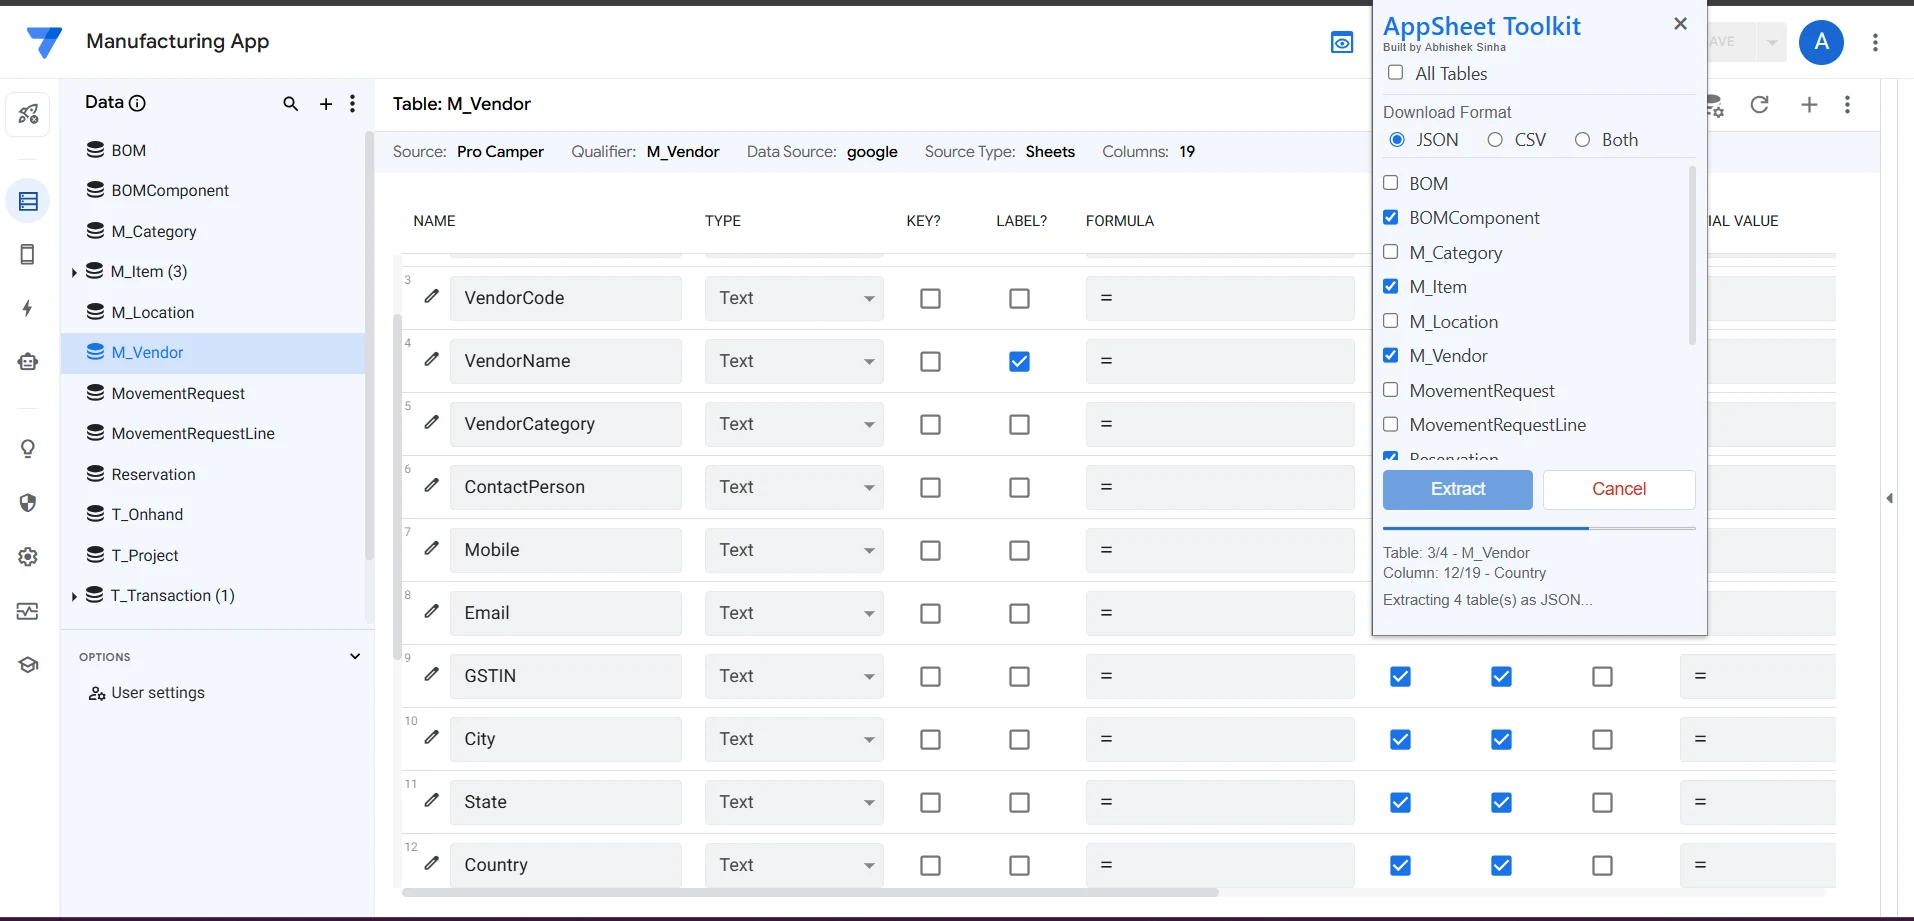This screenshot has height=921, width=1914.
Task: Click the Extract button
Action: click(1457, 489)
